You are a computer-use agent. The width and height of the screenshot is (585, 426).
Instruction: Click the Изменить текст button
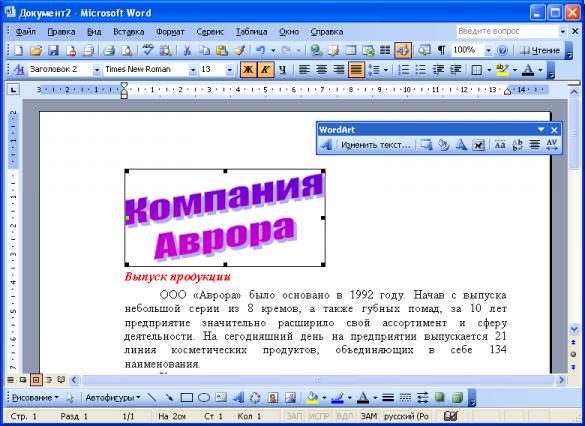pos(376,145)
